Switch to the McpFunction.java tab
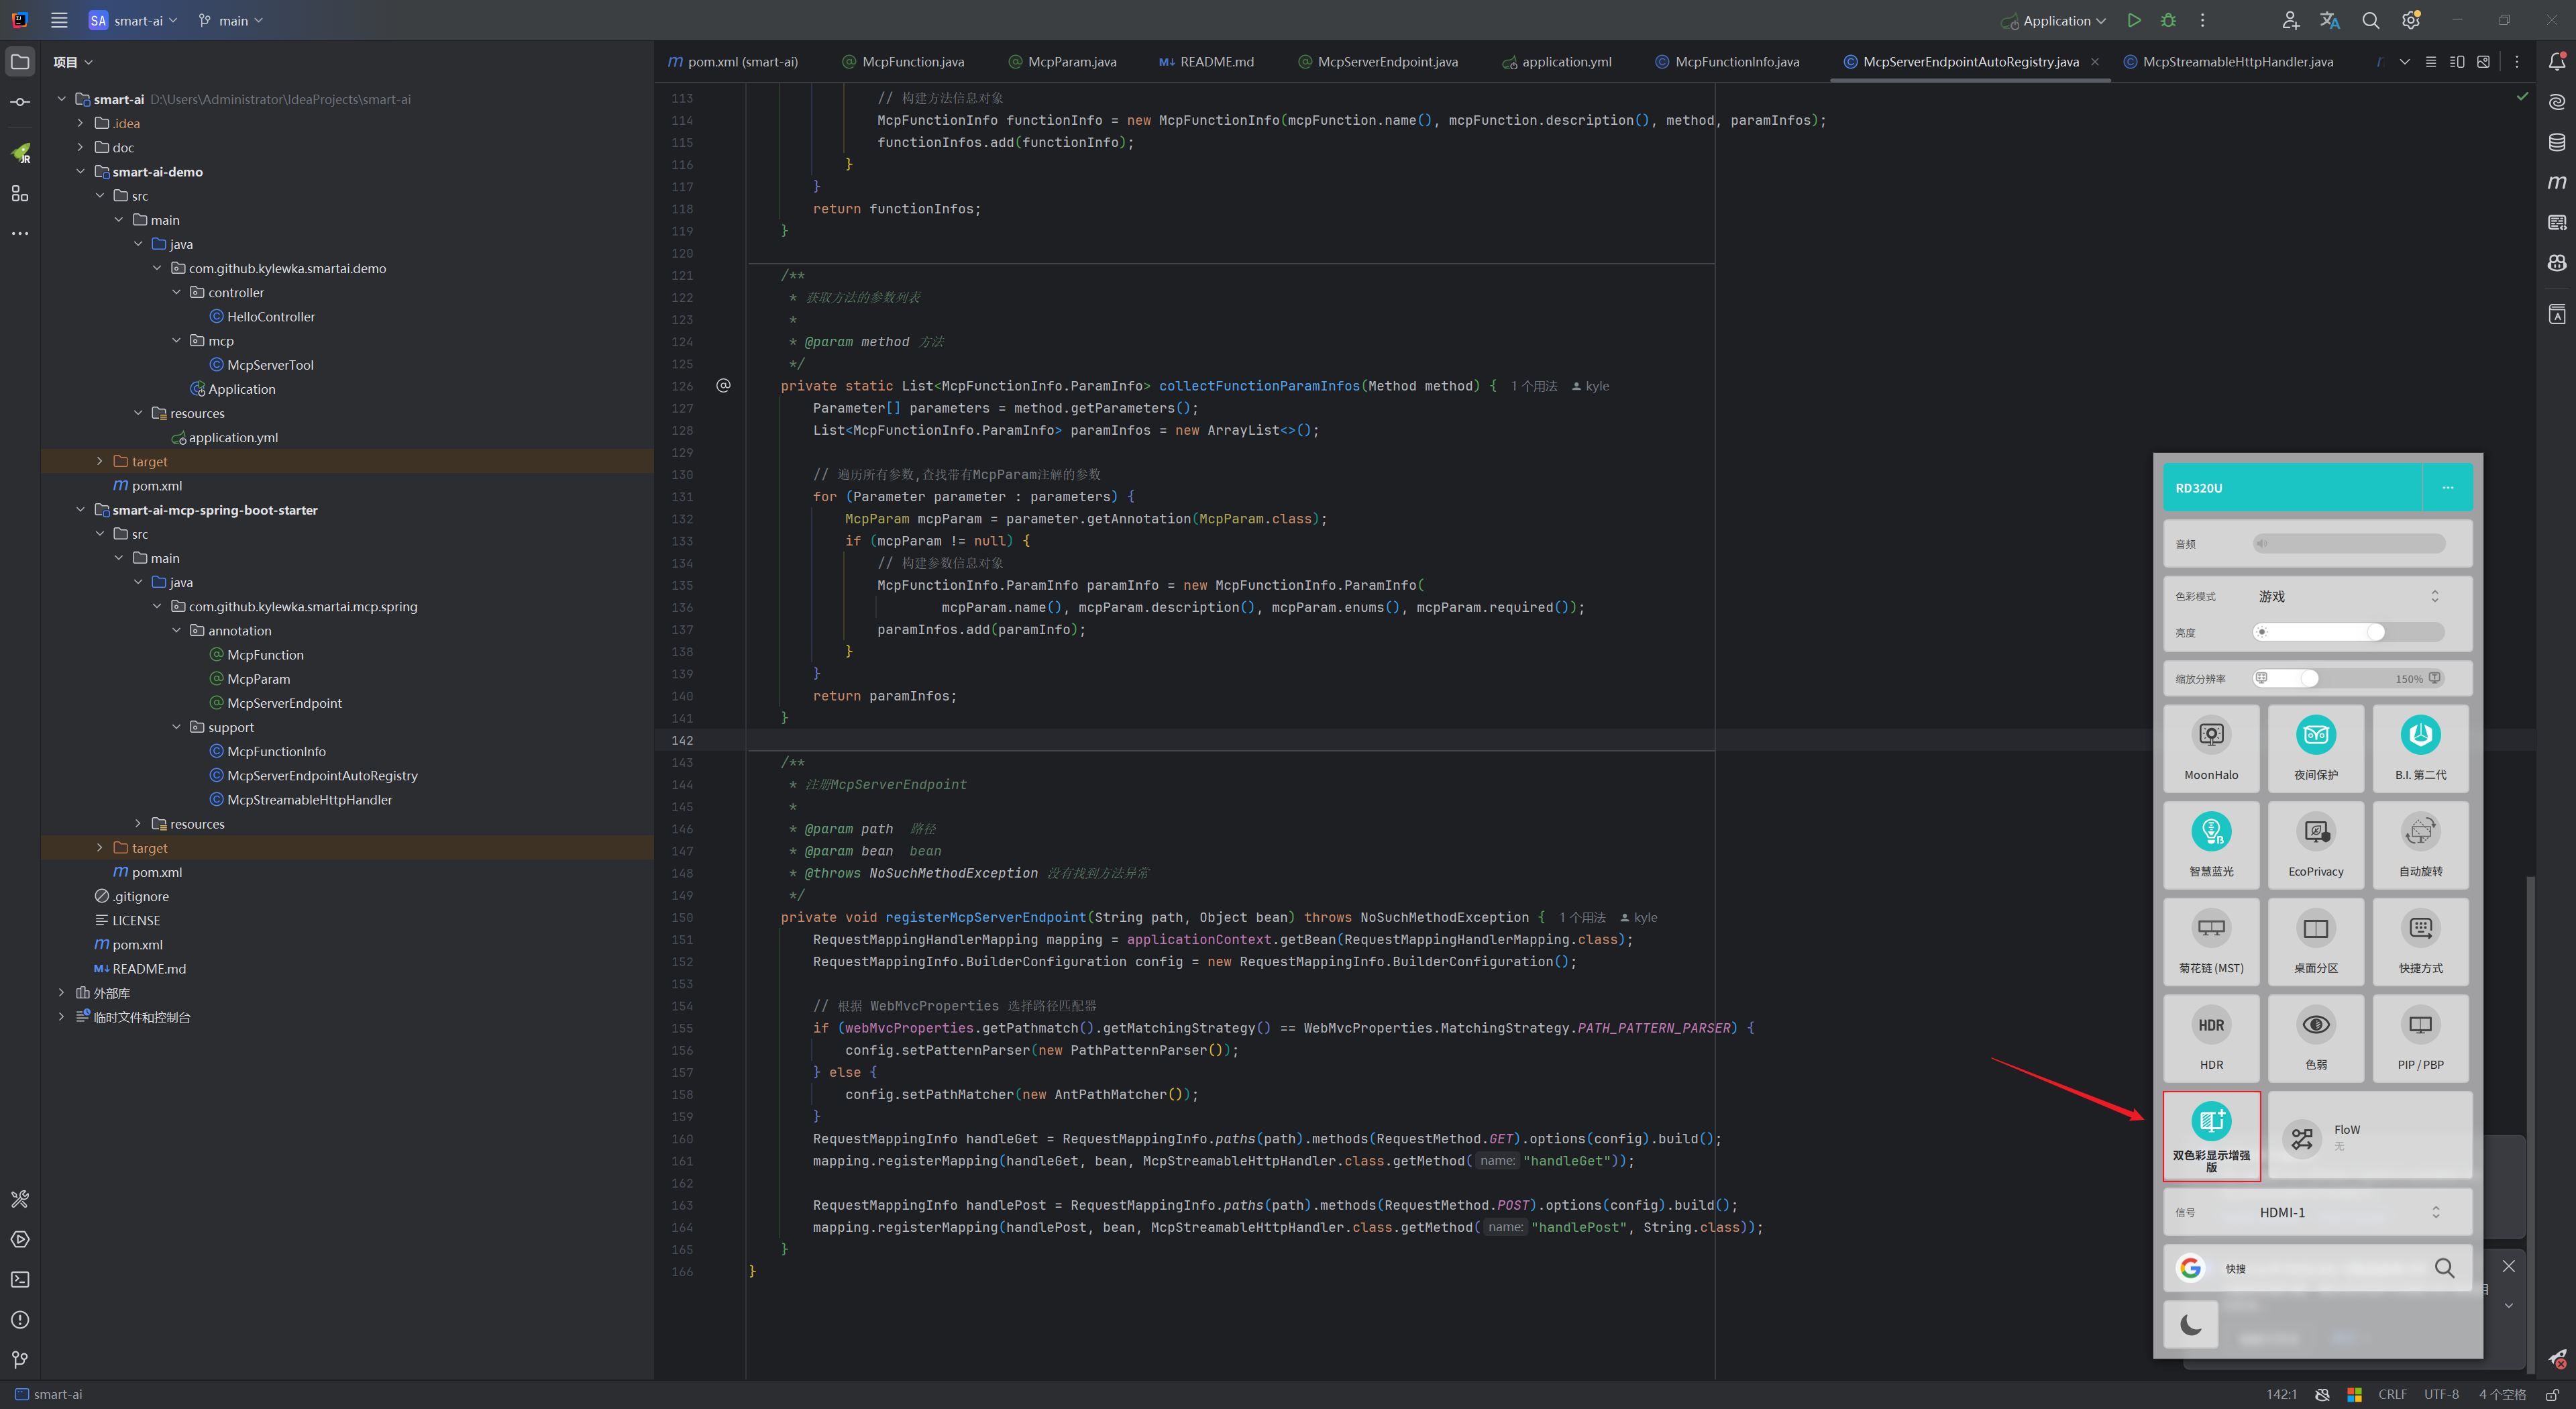The width and height of the screenshot is (2576, 1409). [912, 62]
